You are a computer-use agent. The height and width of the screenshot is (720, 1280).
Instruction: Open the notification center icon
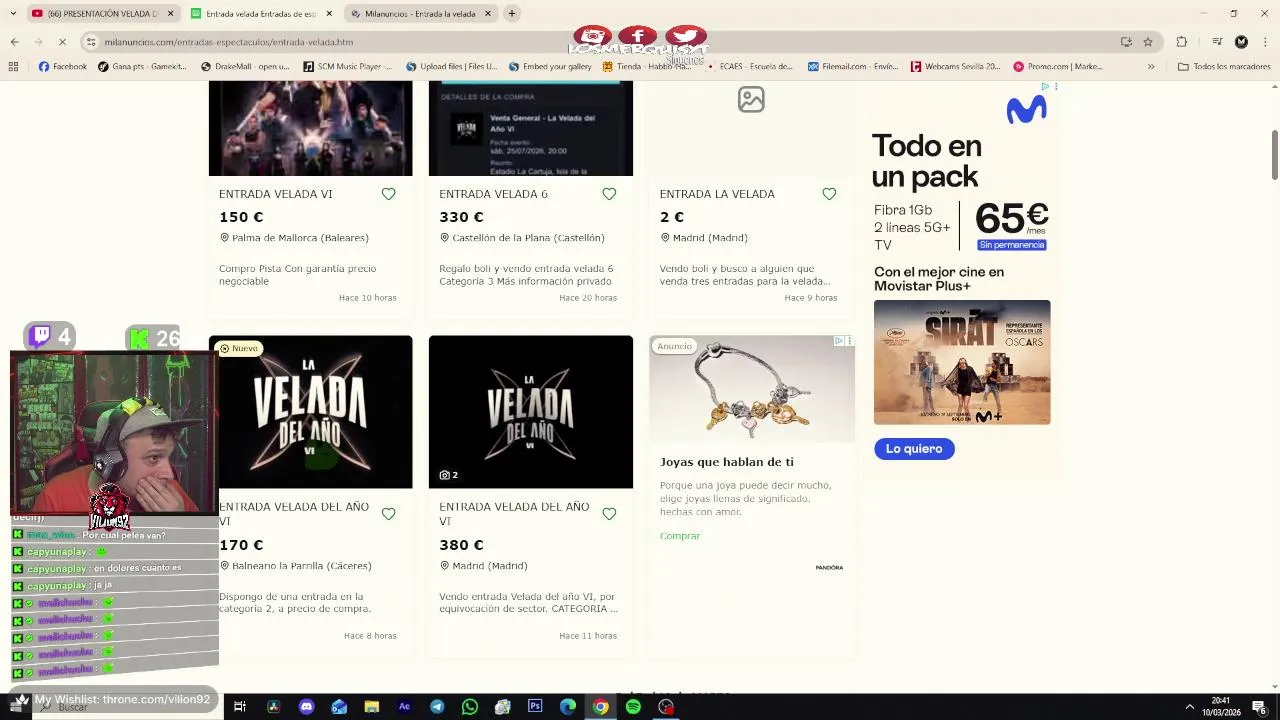tap(1259, 707)
